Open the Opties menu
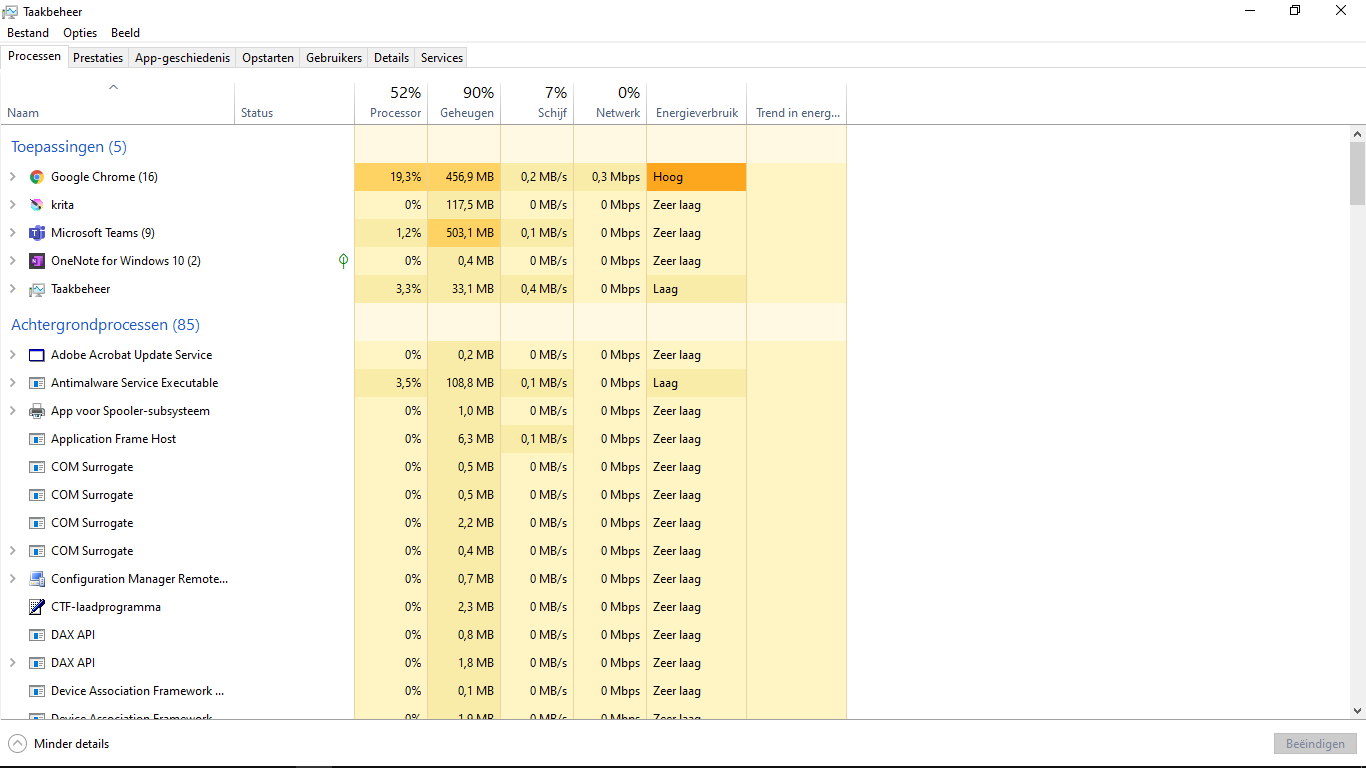 [x=80, y=33]
